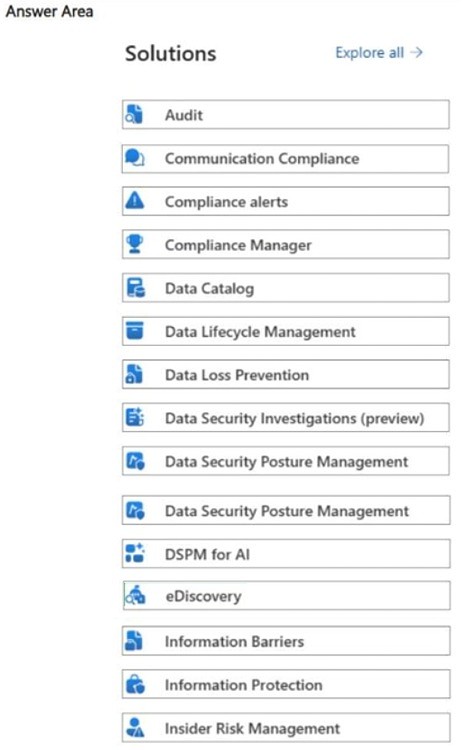Open Insider Risk Management label

point(252,728)
